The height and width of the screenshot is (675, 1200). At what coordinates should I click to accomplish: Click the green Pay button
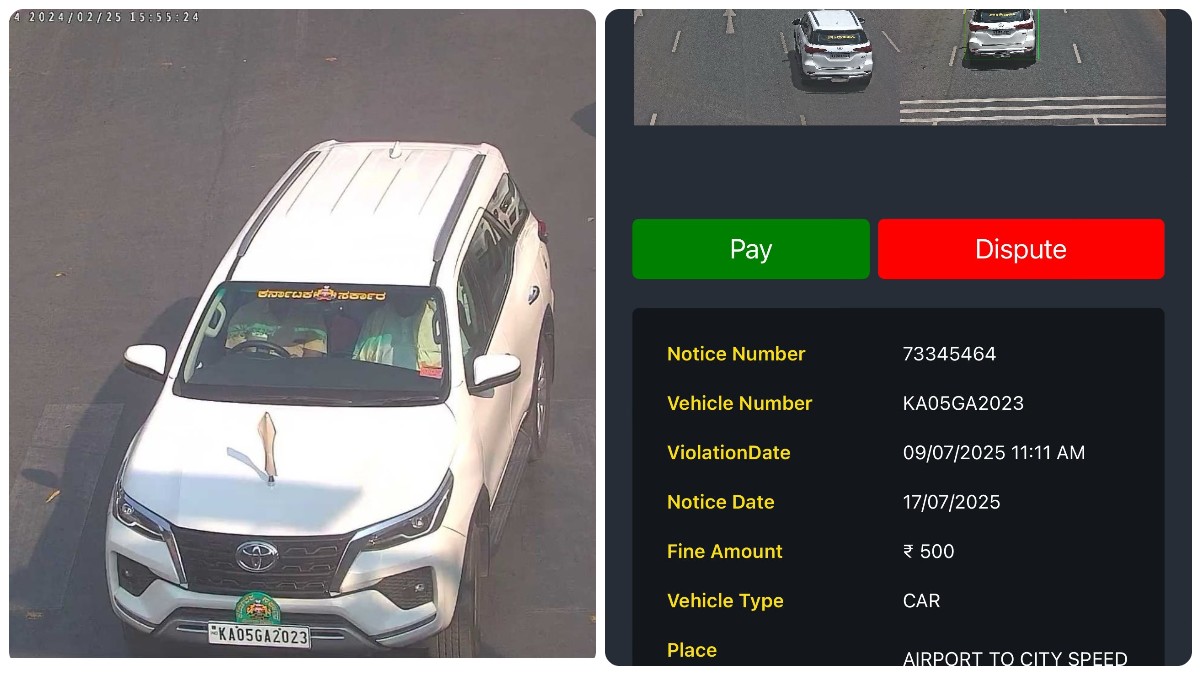(x=751, y=249)
